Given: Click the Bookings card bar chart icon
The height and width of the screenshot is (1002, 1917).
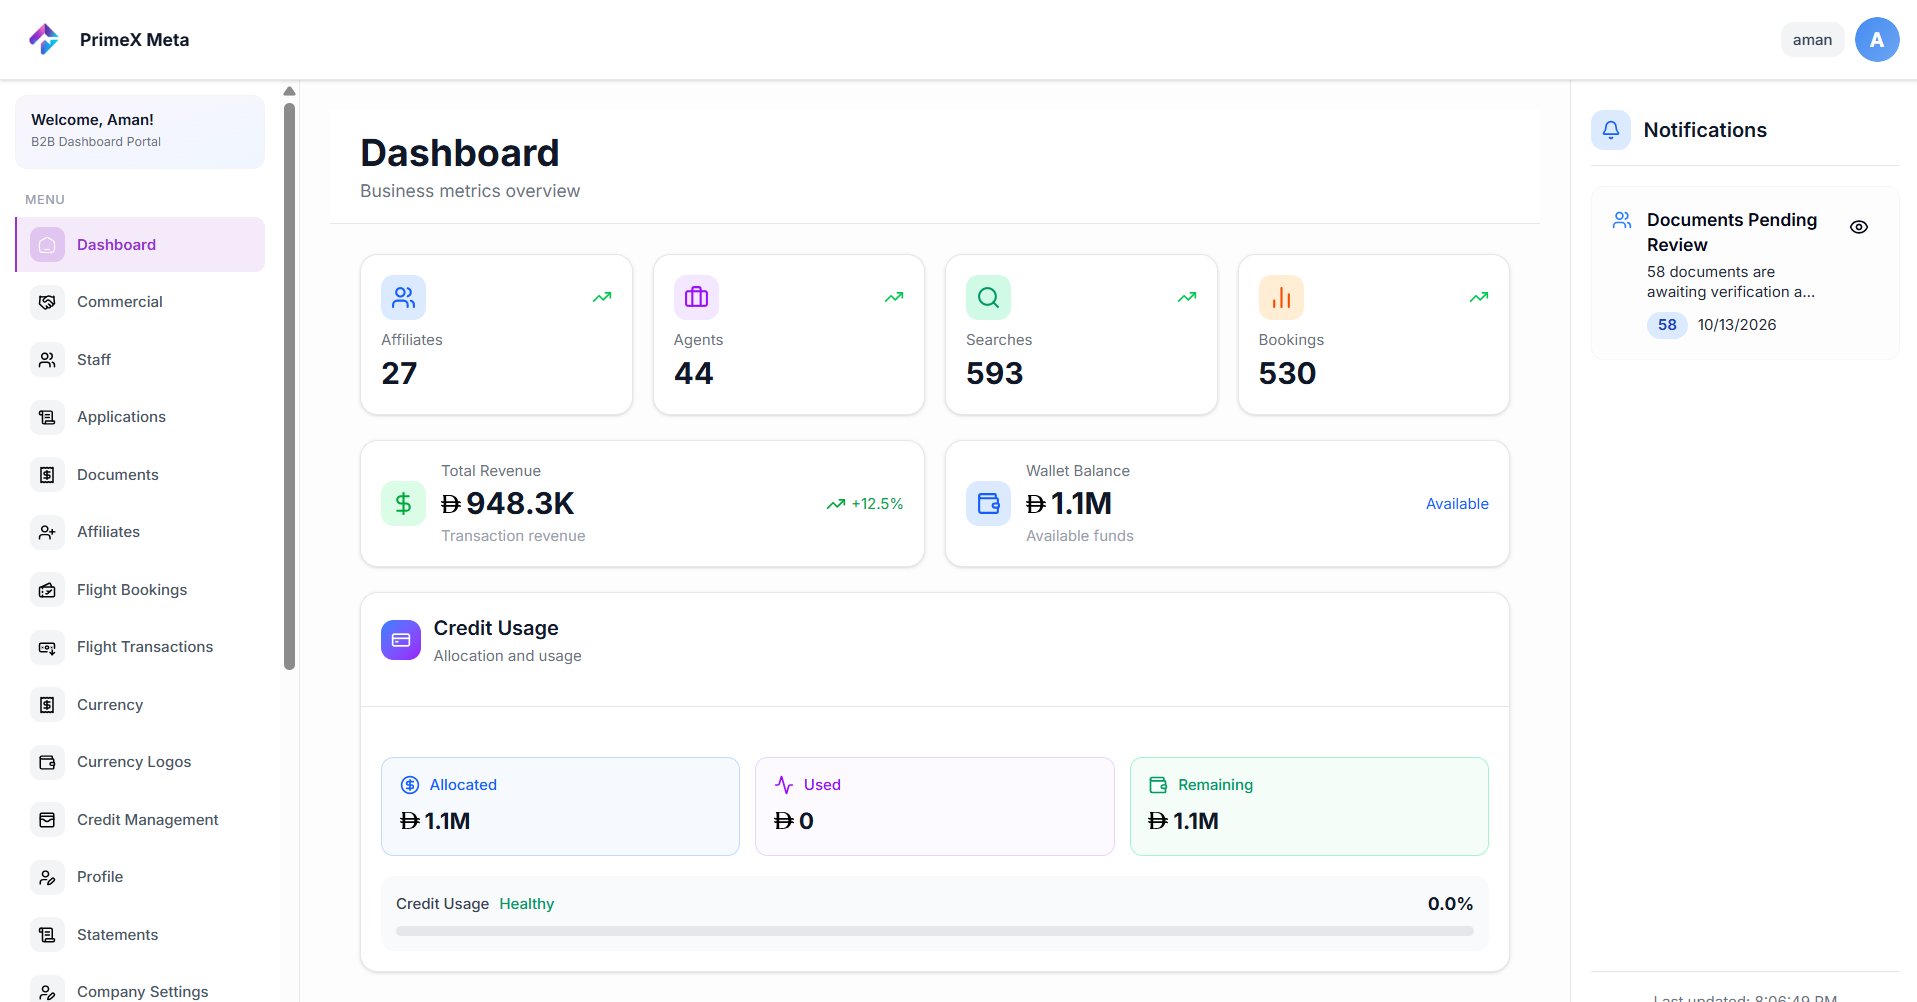Looking at the screenshot, I should pos(1281,297).
